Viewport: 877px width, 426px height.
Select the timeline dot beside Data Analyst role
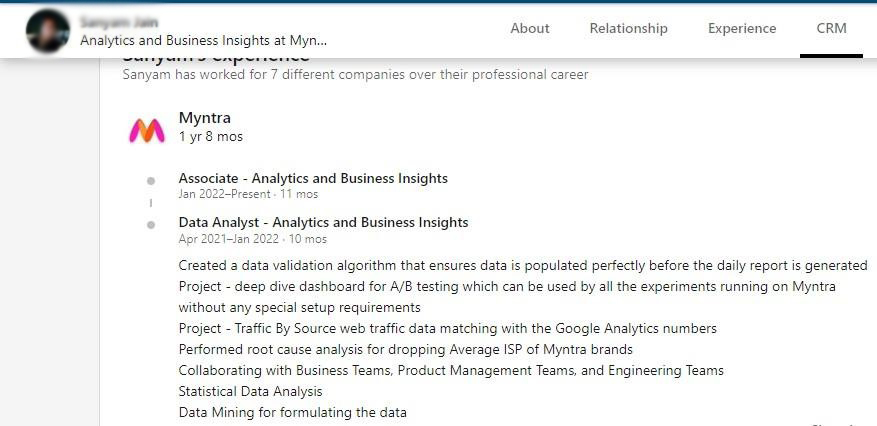point(151,225)
